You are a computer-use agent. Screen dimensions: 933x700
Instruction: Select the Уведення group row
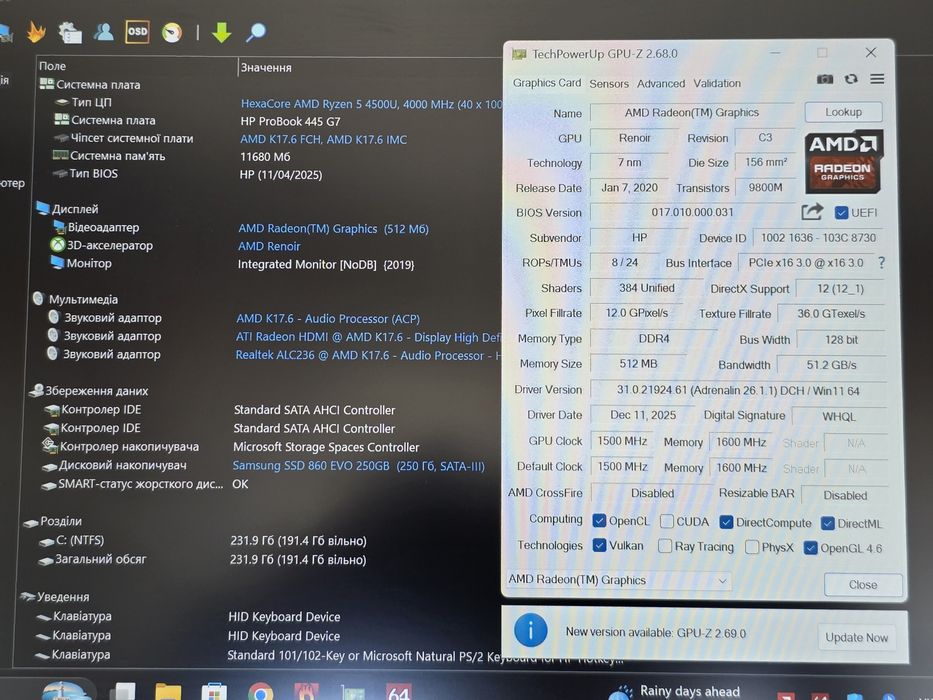point(55,596)
